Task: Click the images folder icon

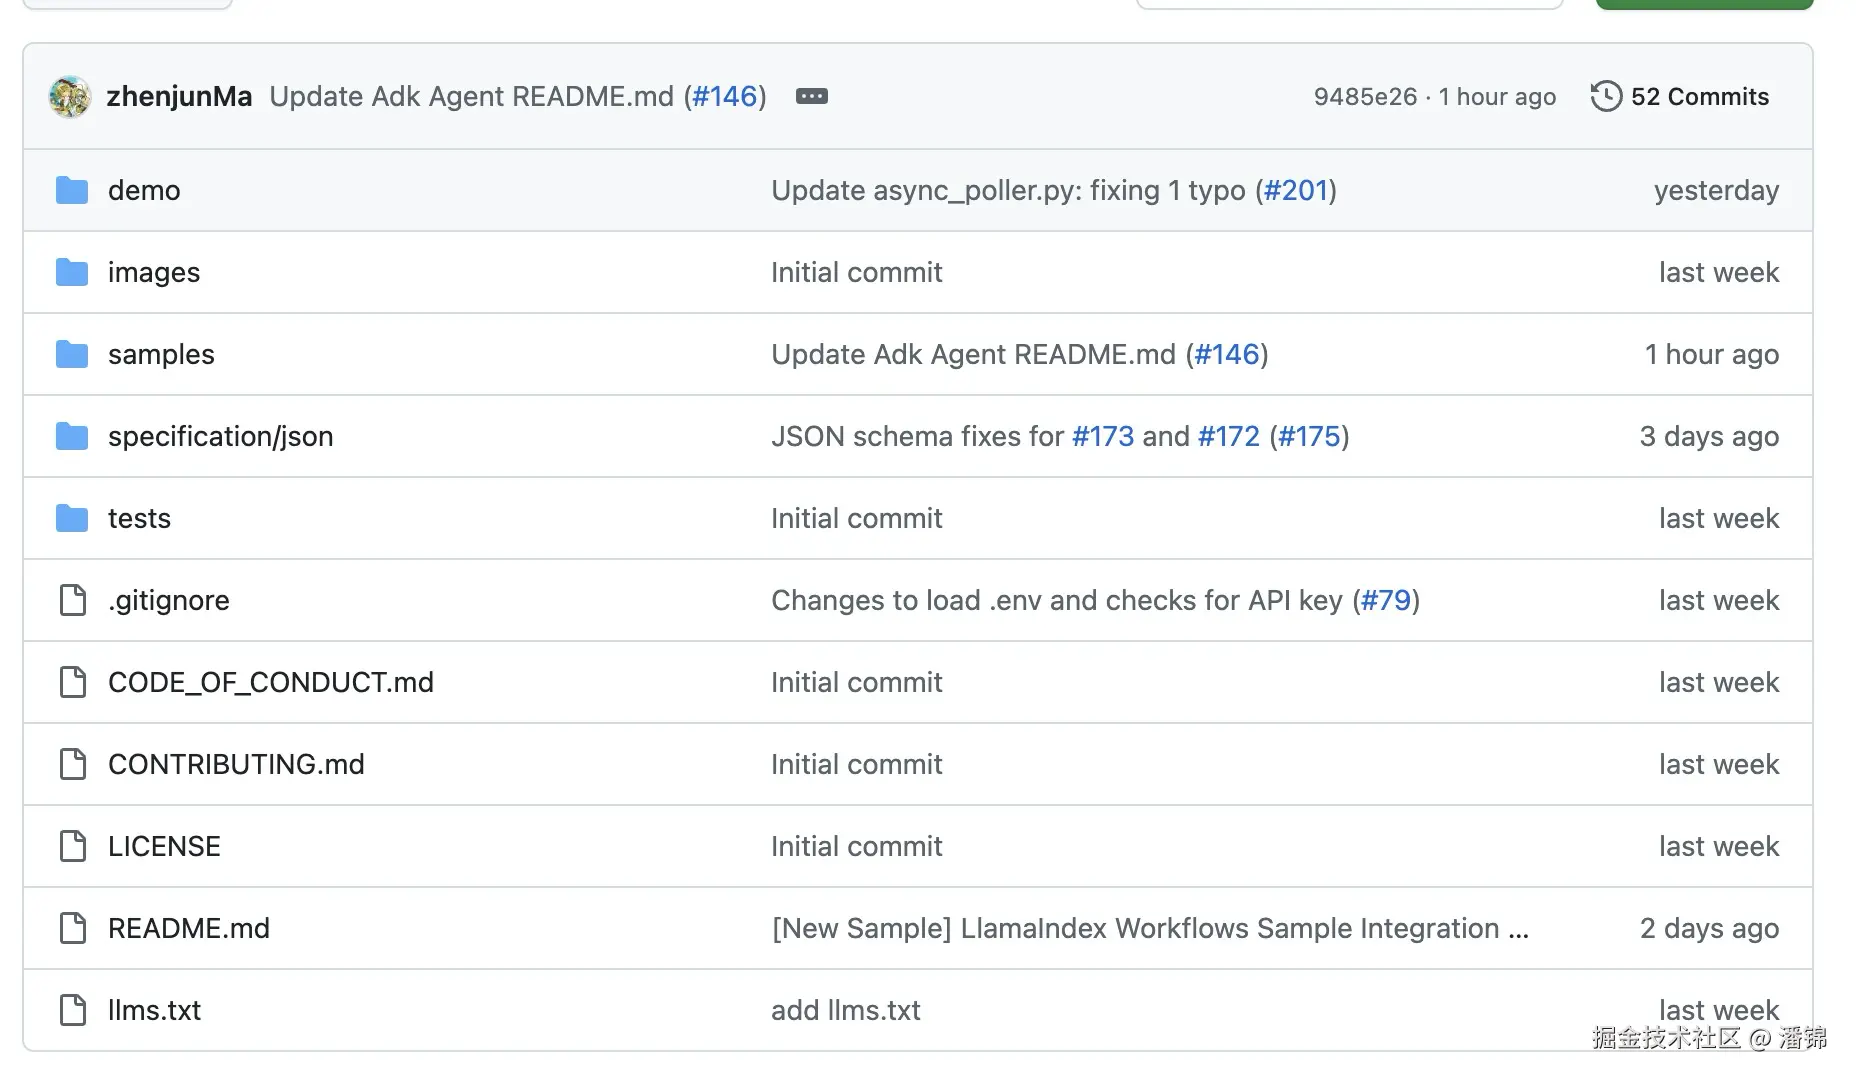Action: coord(72,272)
